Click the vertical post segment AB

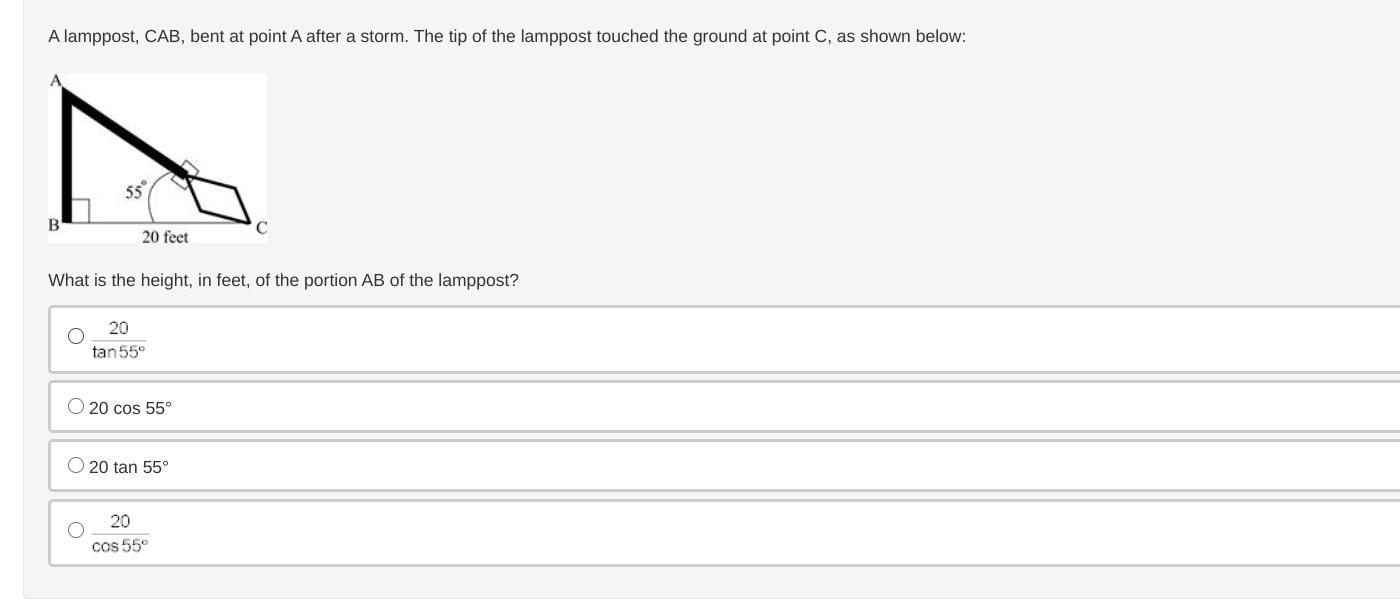(x=67, y=160)
